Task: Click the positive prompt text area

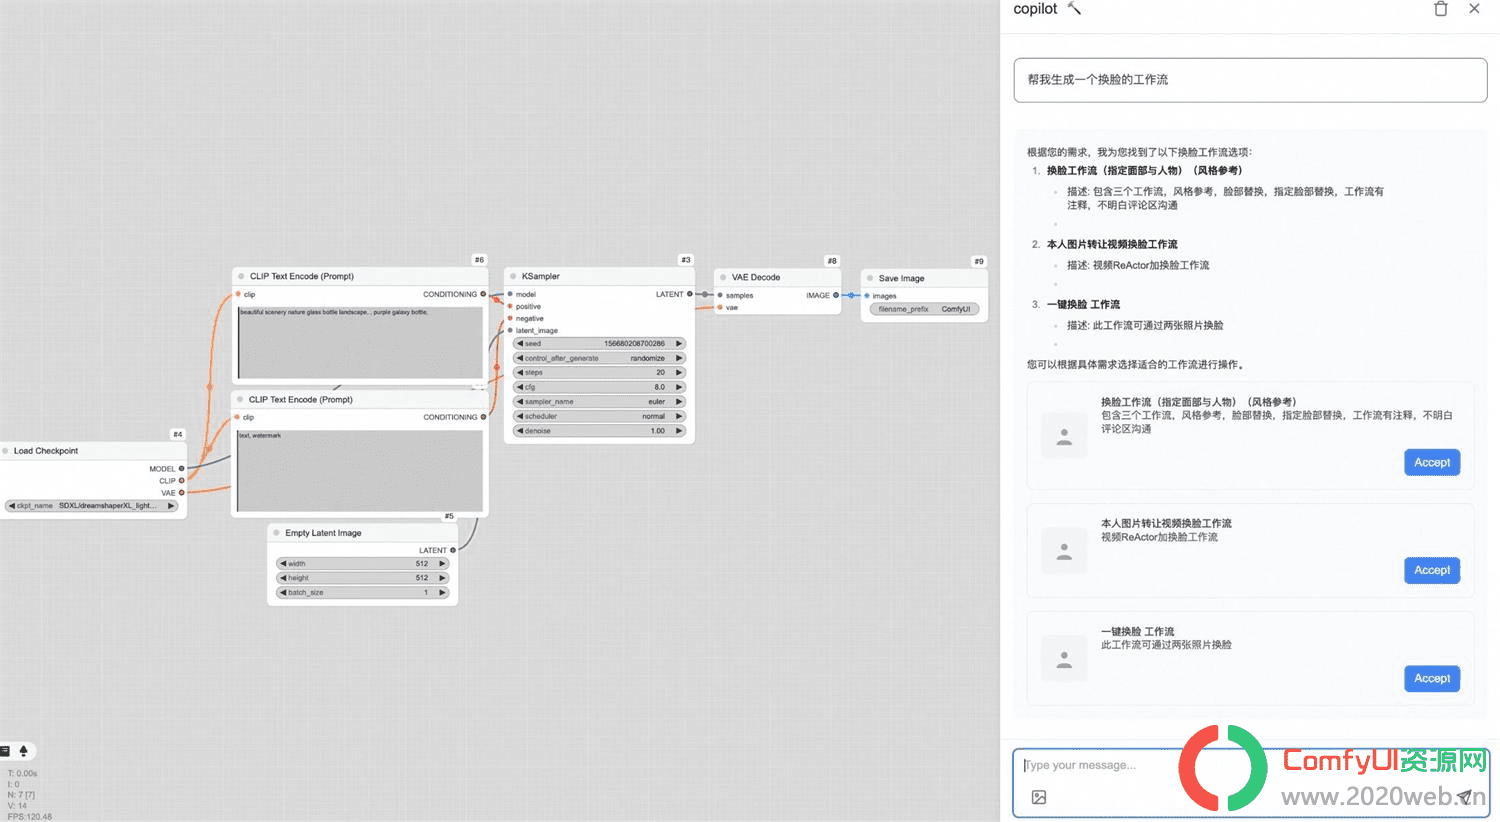Action: coord(360,342)
